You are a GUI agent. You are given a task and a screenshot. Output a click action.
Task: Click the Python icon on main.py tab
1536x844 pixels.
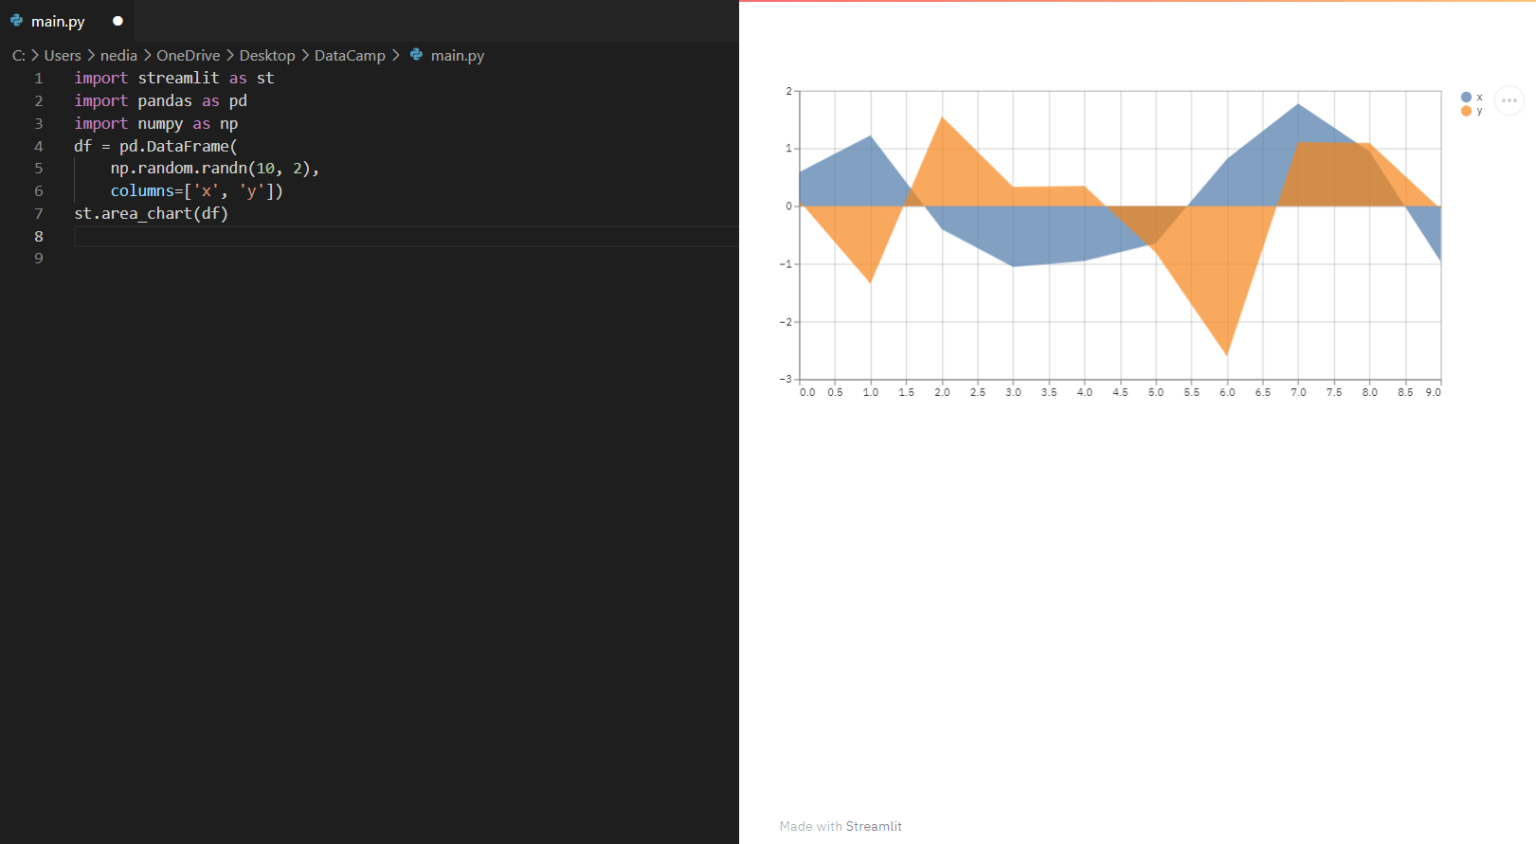click(17, 20)
